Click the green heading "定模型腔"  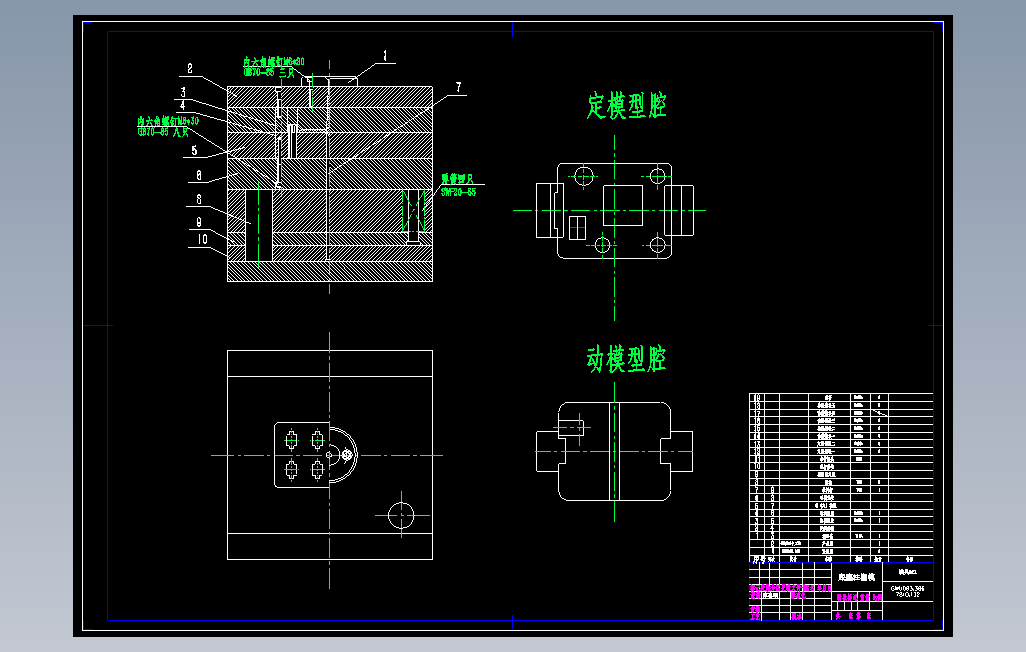coord(626,105)
